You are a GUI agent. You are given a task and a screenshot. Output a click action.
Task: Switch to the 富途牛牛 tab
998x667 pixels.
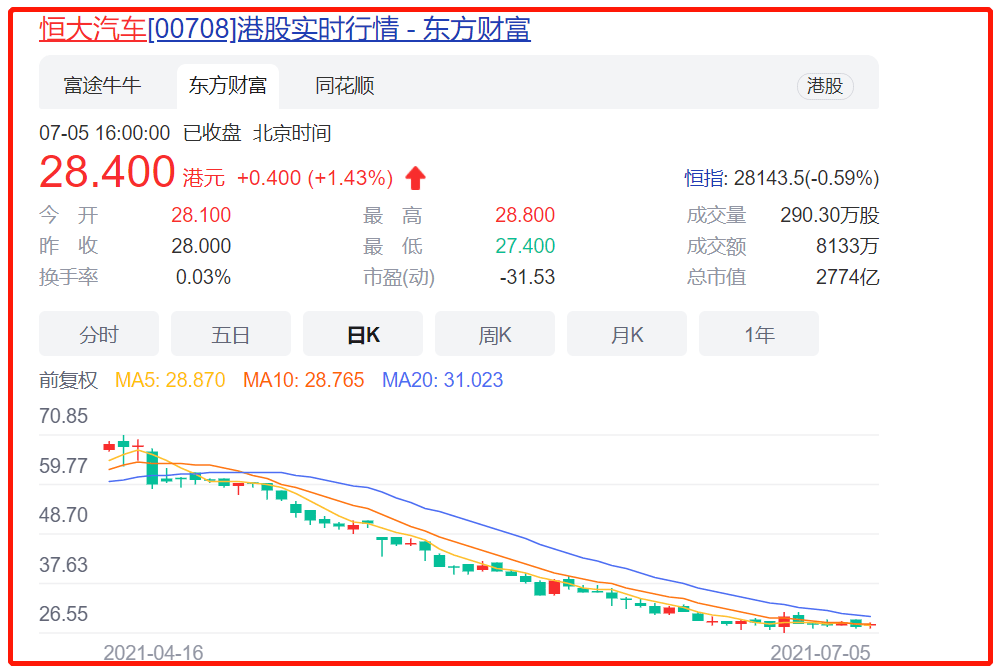point(102,85)
